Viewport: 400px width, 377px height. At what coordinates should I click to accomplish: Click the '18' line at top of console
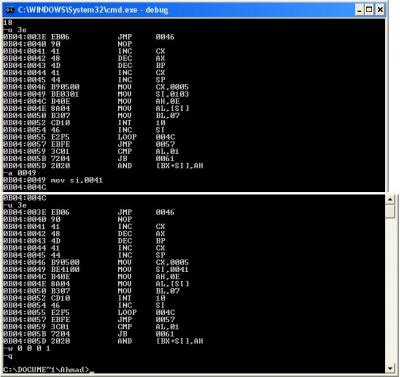pyautogui.click(x=8, y=22)
